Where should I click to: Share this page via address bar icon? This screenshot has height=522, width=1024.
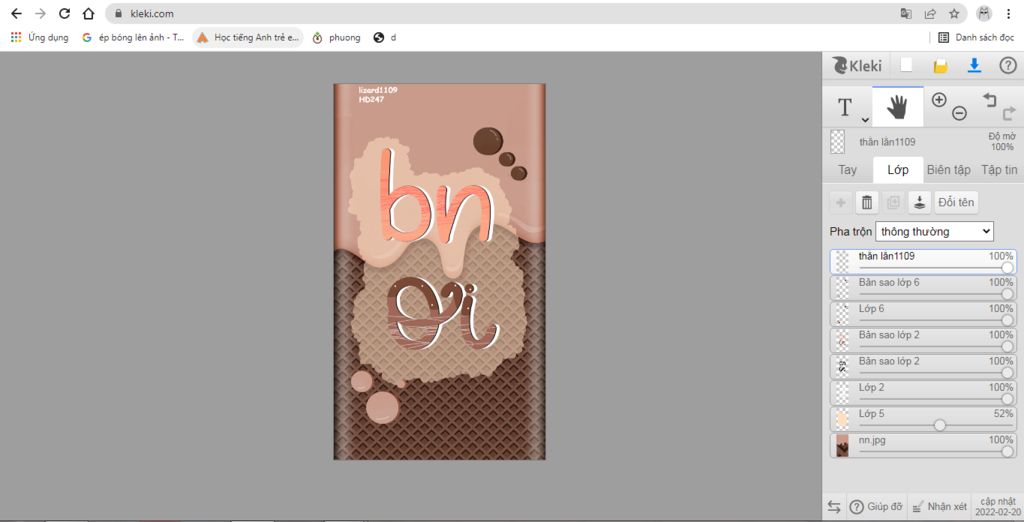[x=930, y=13]
